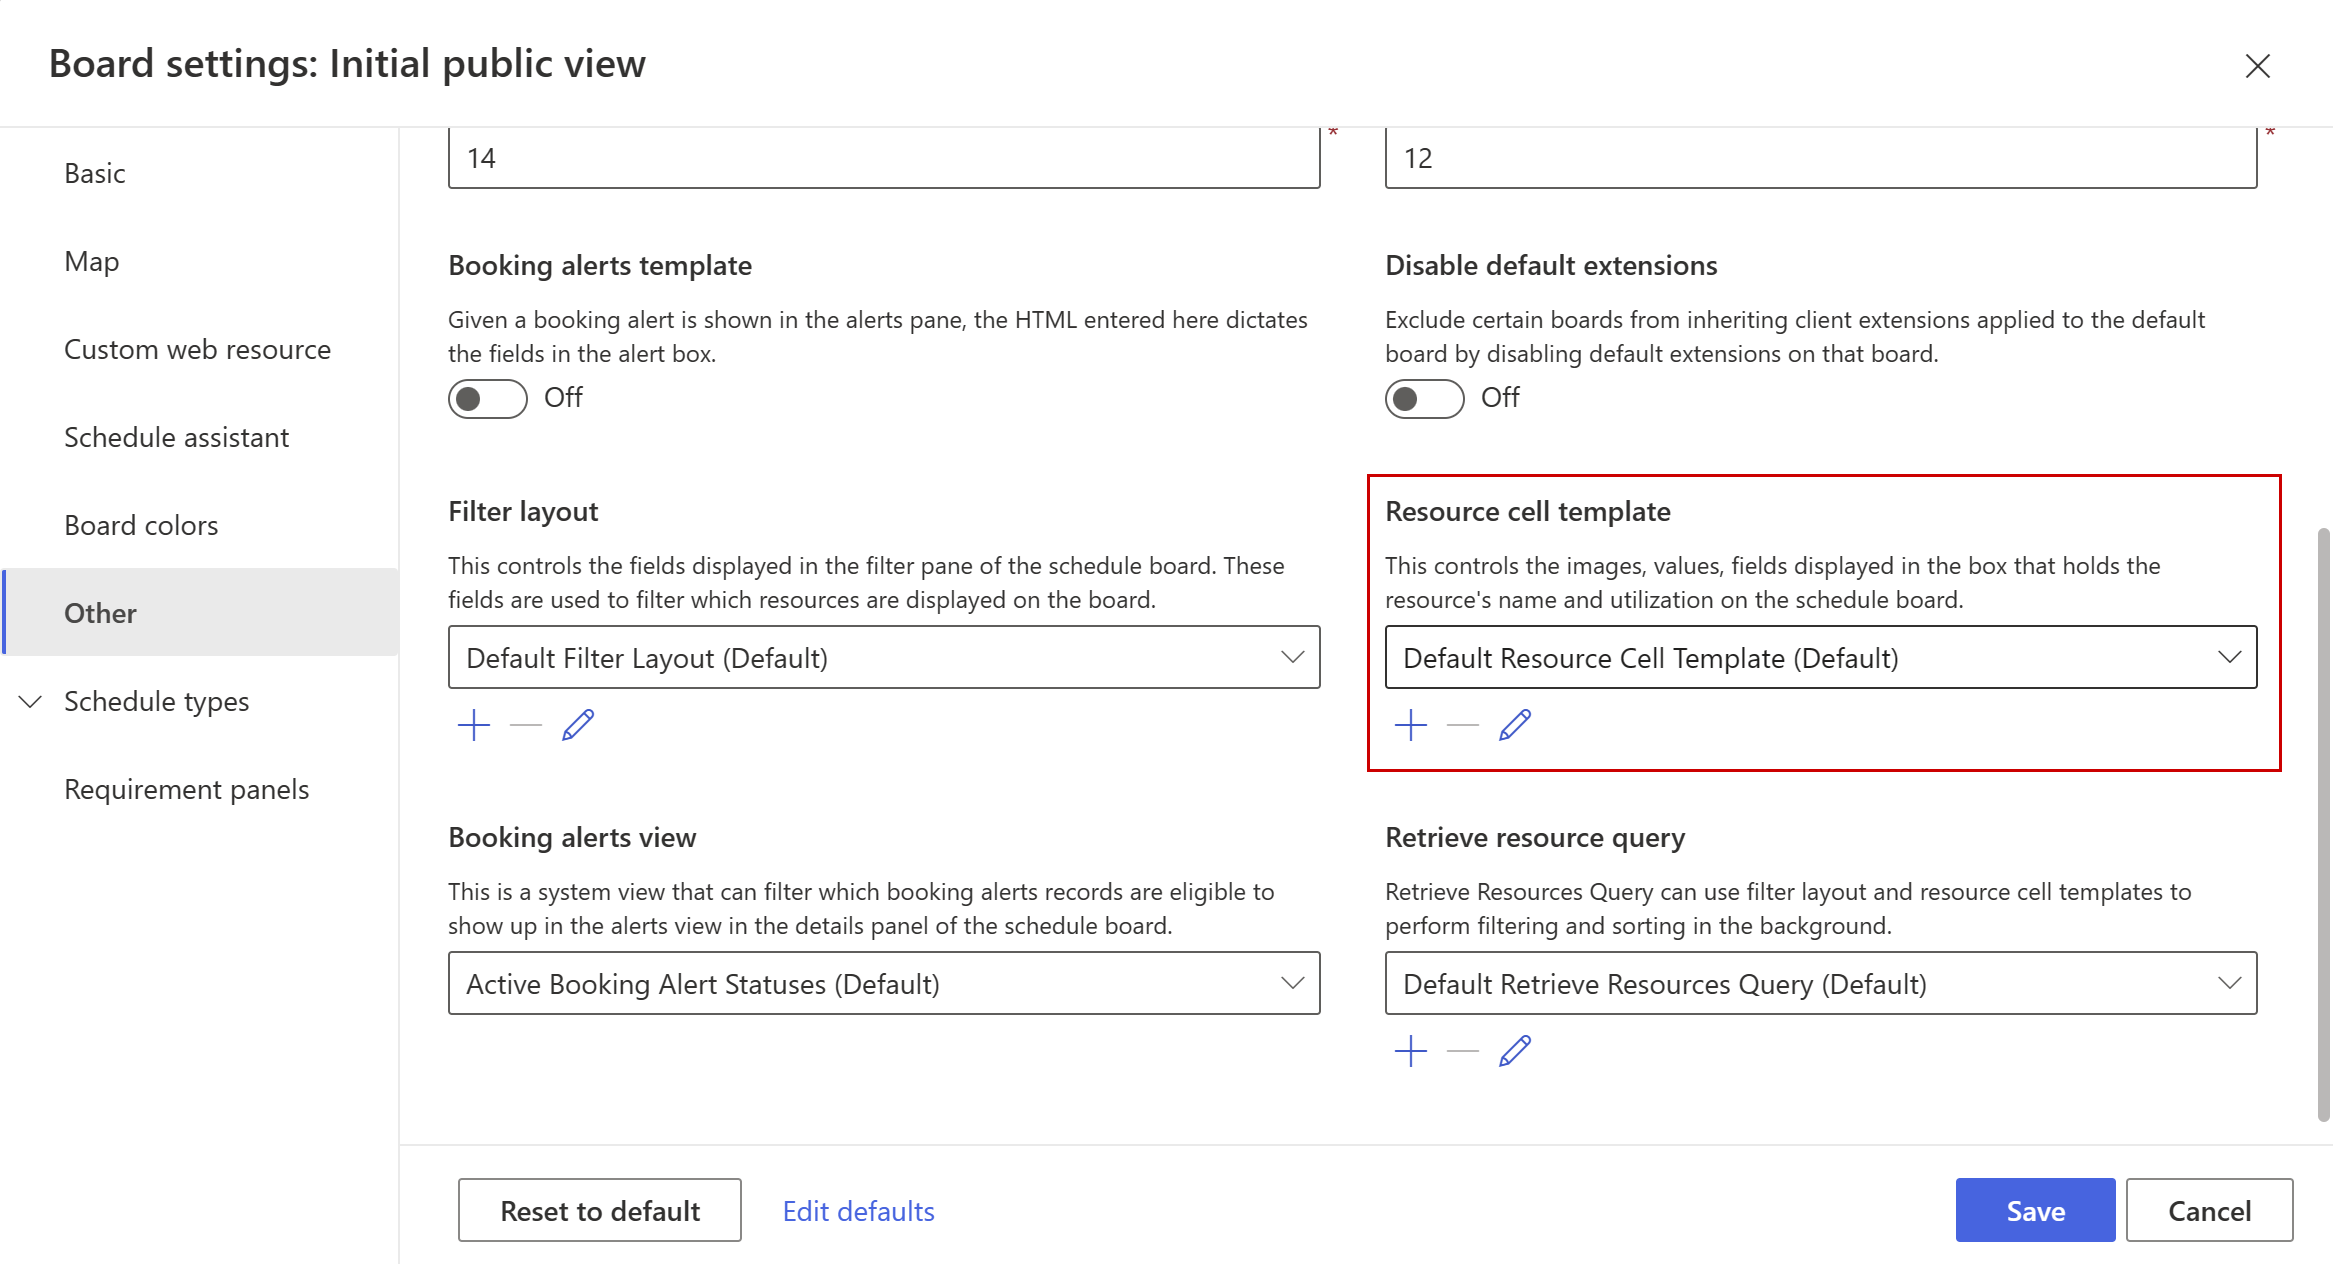Open the Edit defaults link
This screenshot has width=2333, height=1264.
point(858,1210)
